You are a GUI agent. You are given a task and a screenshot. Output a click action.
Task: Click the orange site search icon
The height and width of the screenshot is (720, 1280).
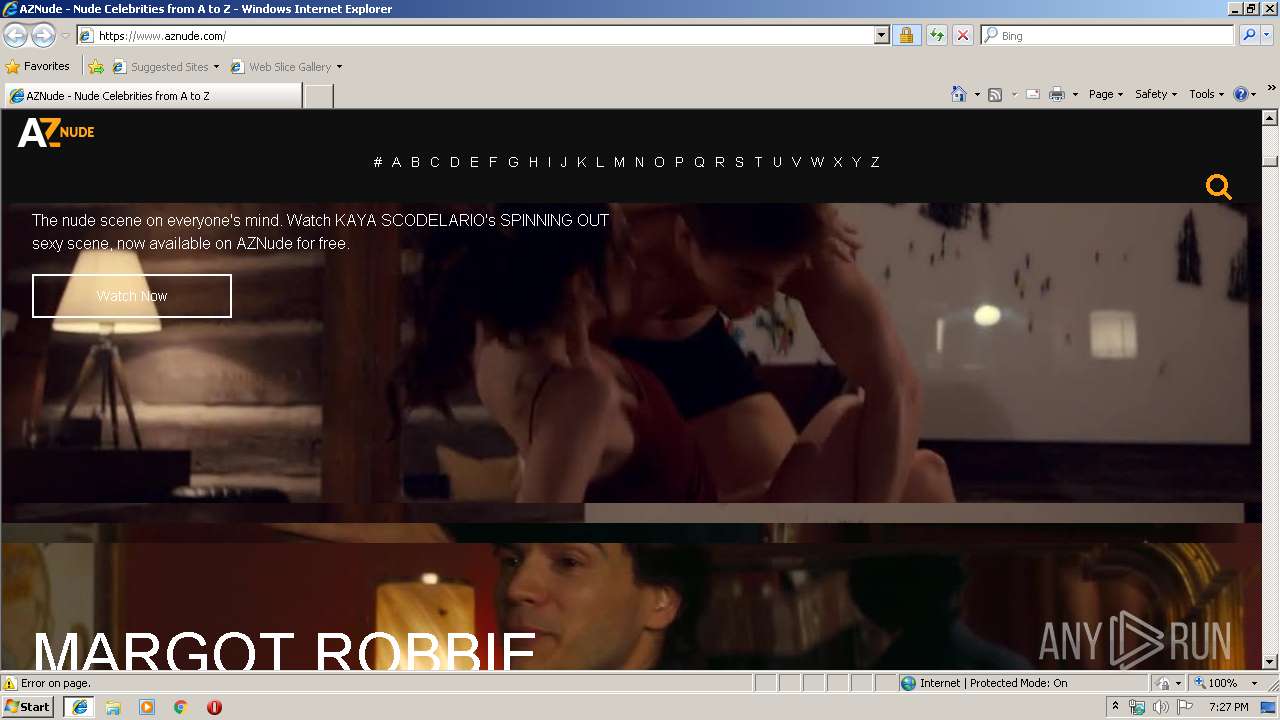tap(1218, 187)
